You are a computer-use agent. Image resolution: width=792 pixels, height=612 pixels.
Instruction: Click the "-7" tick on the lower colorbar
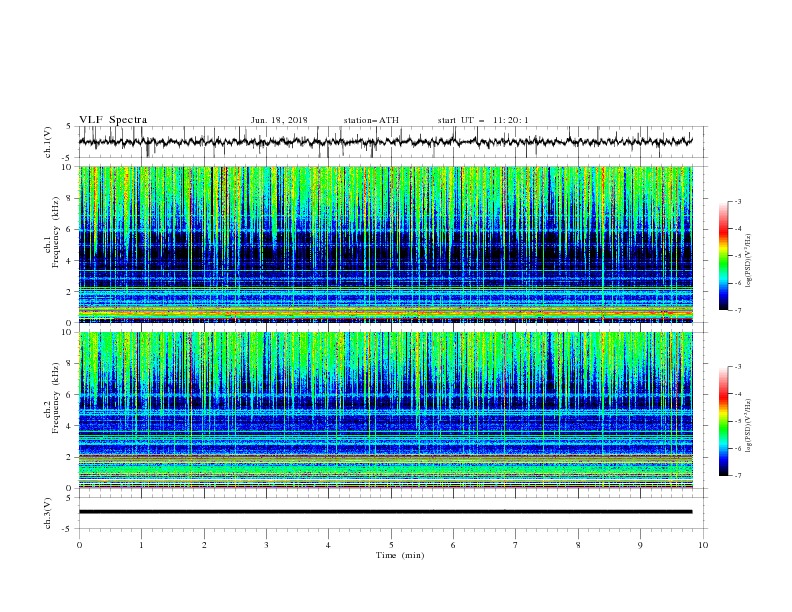pyautogui.click(x=737, y=475)
